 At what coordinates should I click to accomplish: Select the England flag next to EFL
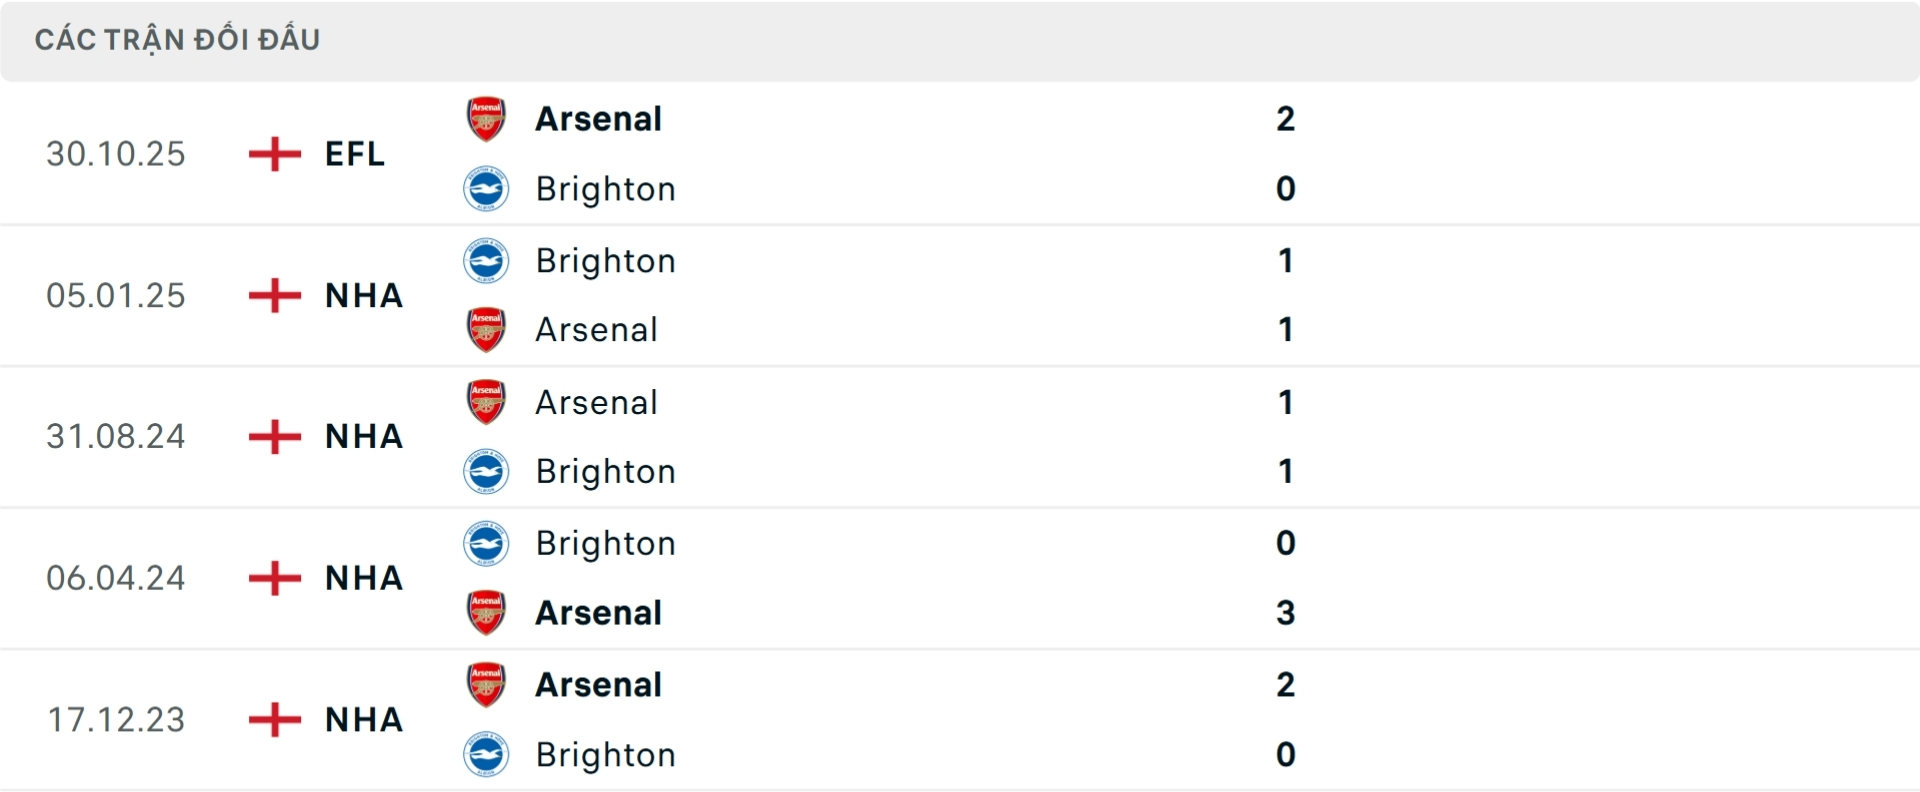(272, 154)
